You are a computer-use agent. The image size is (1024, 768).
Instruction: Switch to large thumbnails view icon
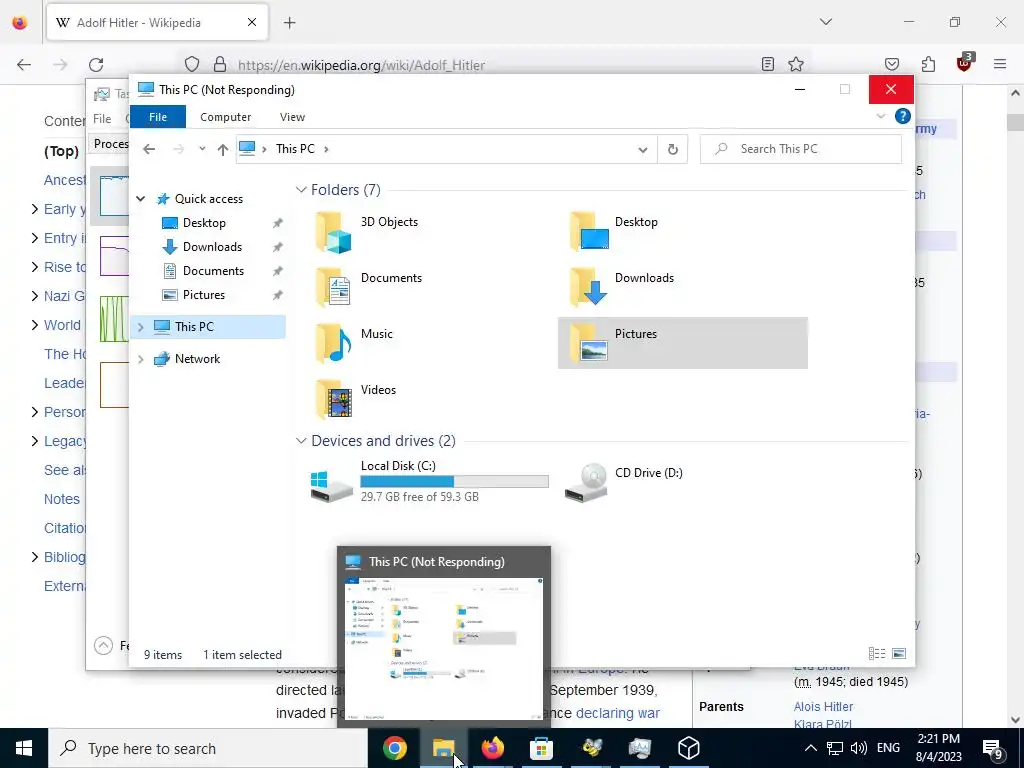(x=899, y=654)
